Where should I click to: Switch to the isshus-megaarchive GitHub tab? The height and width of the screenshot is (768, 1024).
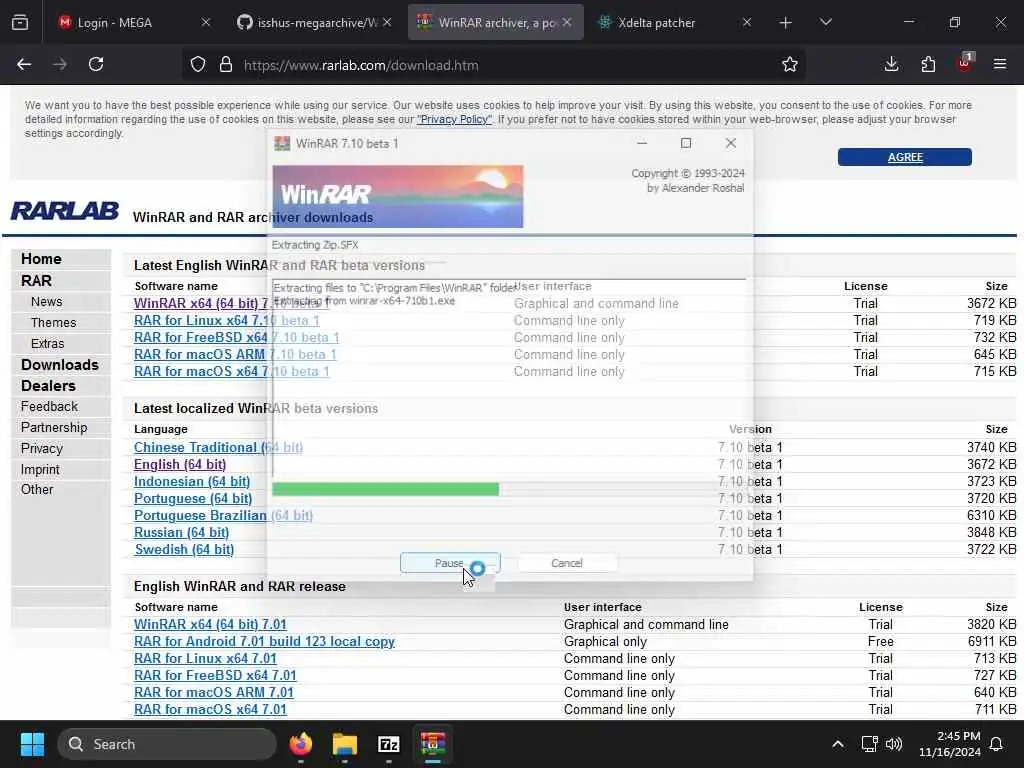pos(315,23)
